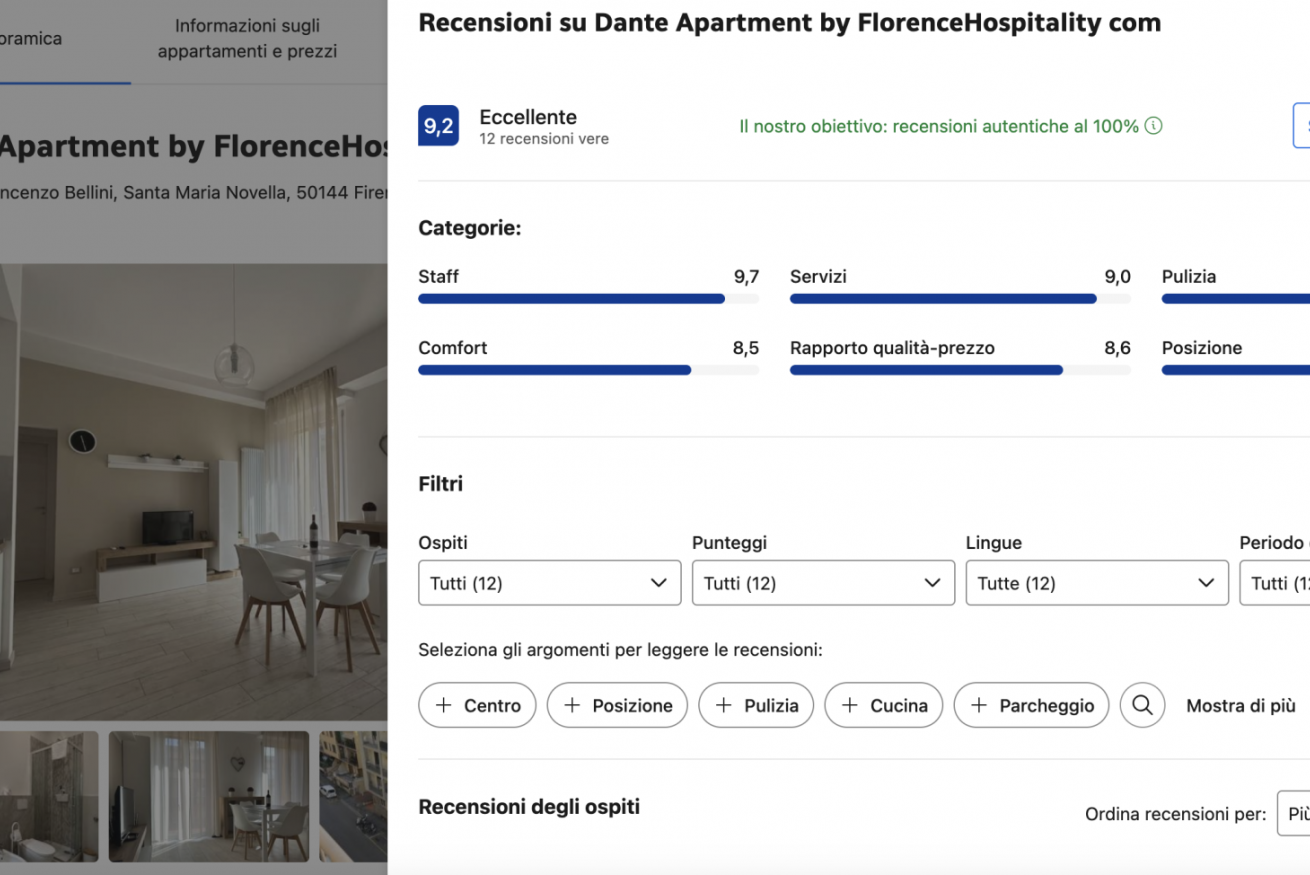
Task: Open the Ordina recensioni per dropdown
Action: coord(1293,814)
